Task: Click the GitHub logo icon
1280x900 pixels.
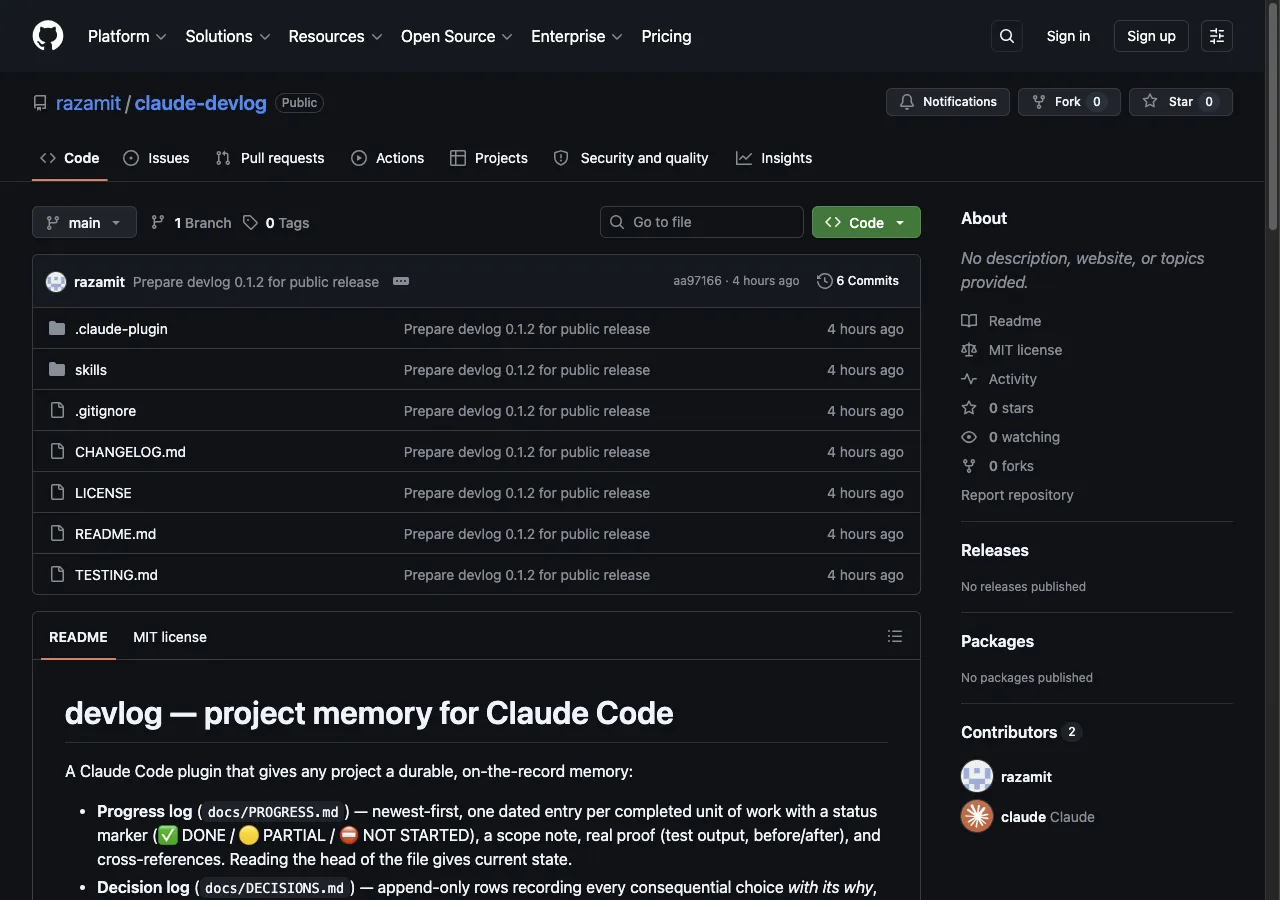Action: 48,36
